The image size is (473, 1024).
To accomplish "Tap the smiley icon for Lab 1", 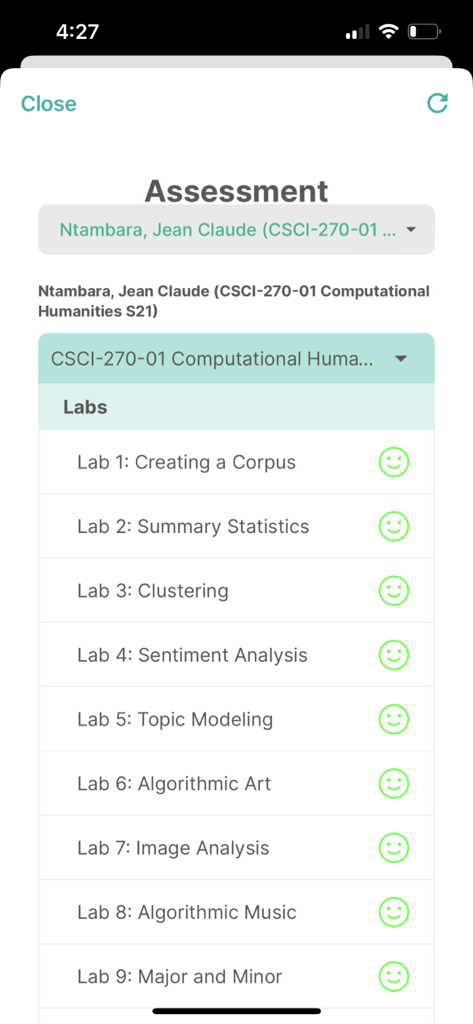I will [x=394, y=462].
